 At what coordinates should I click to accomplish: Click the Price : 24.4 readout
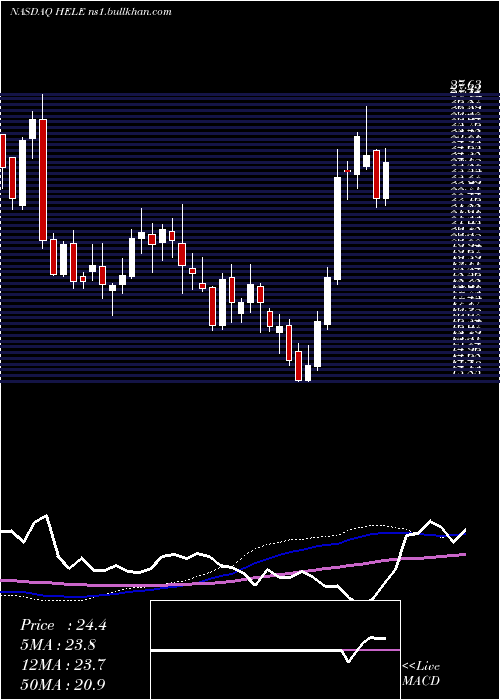point(63,625)
